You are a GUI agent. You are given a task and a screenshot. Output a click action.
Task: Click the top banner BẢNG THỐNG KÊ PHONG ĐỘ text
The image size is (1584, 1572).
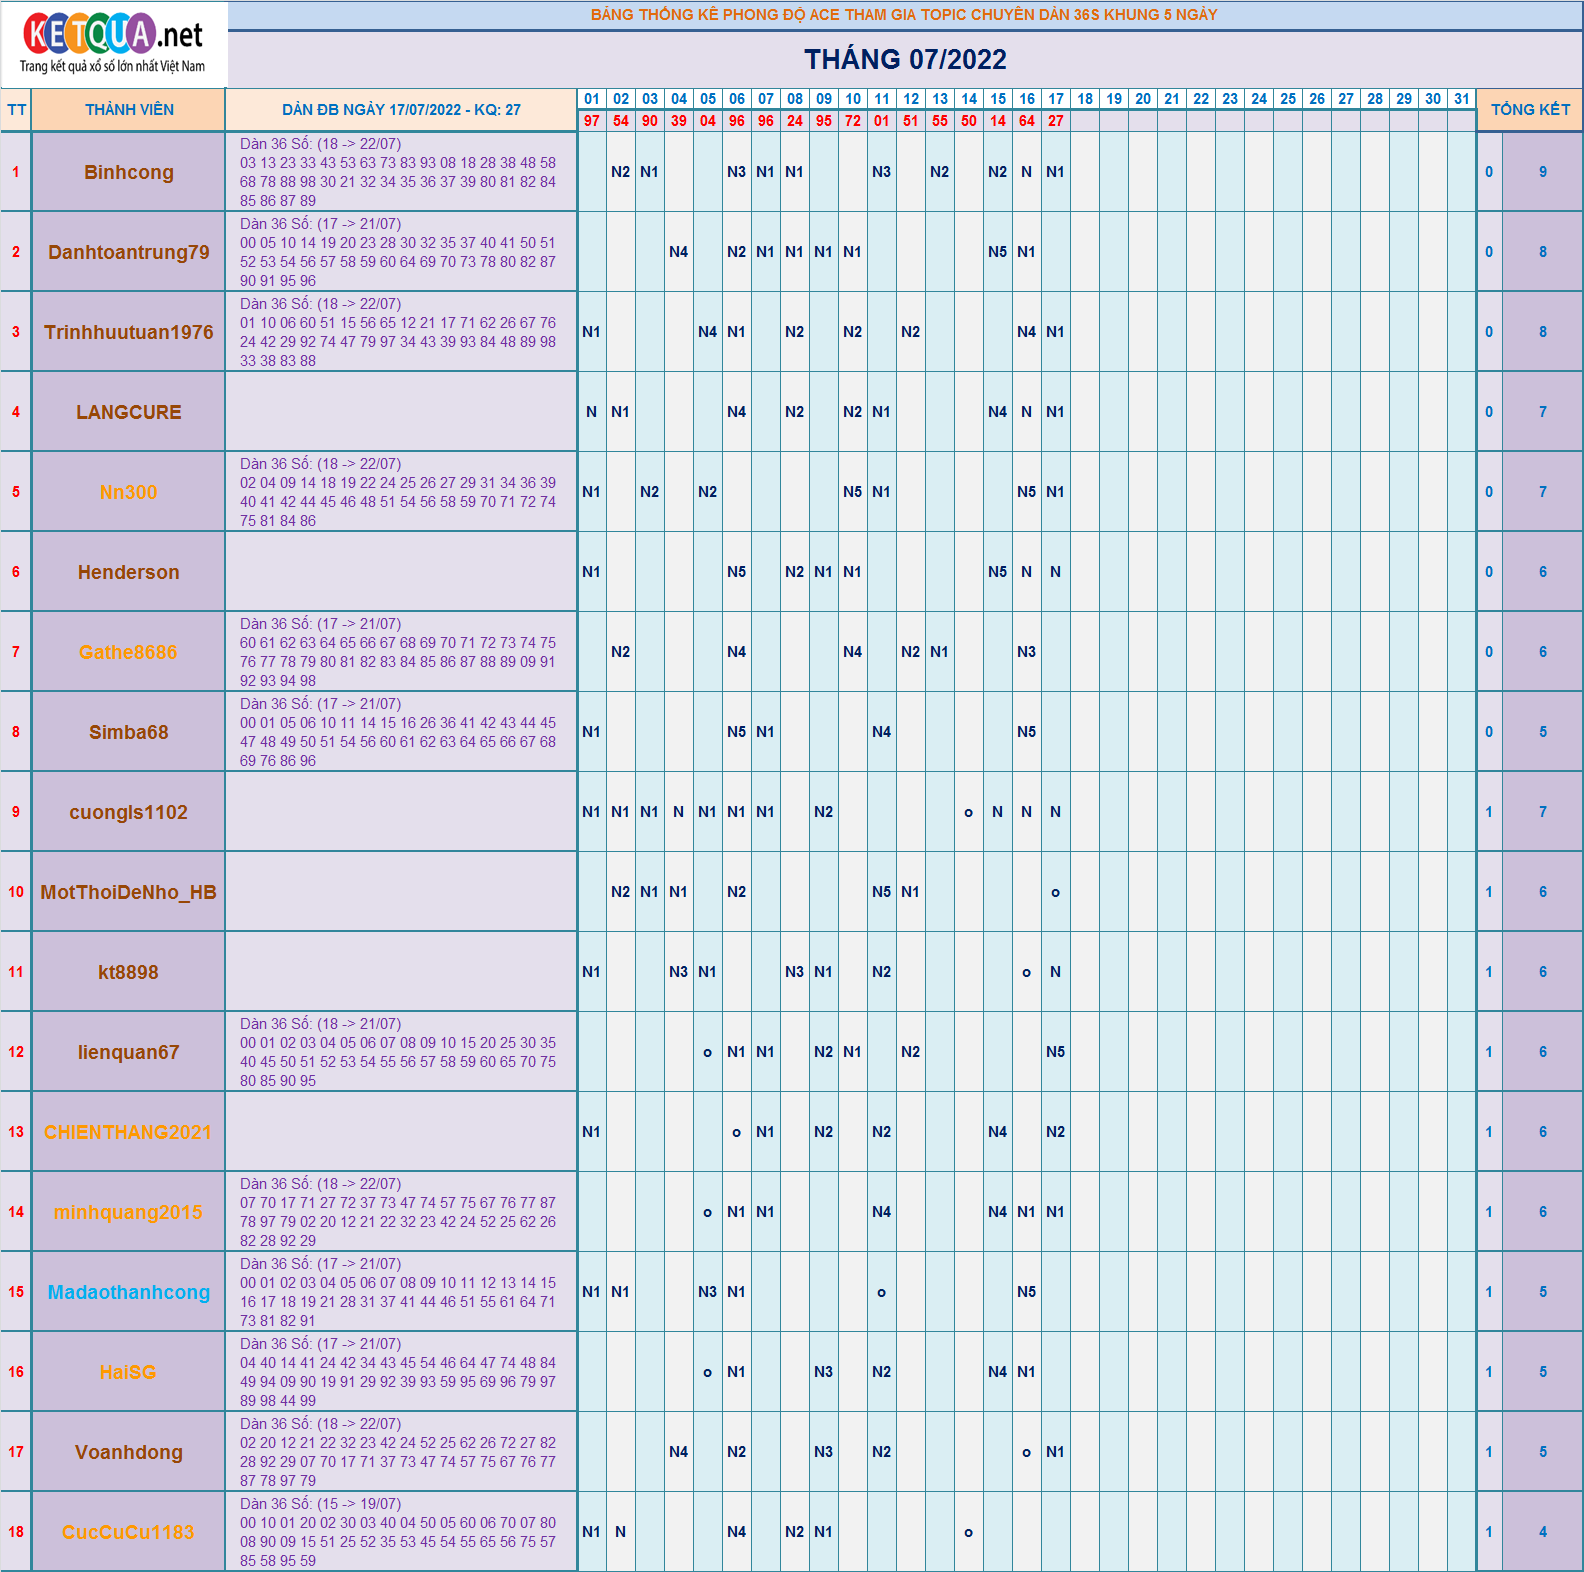[904, 15]
